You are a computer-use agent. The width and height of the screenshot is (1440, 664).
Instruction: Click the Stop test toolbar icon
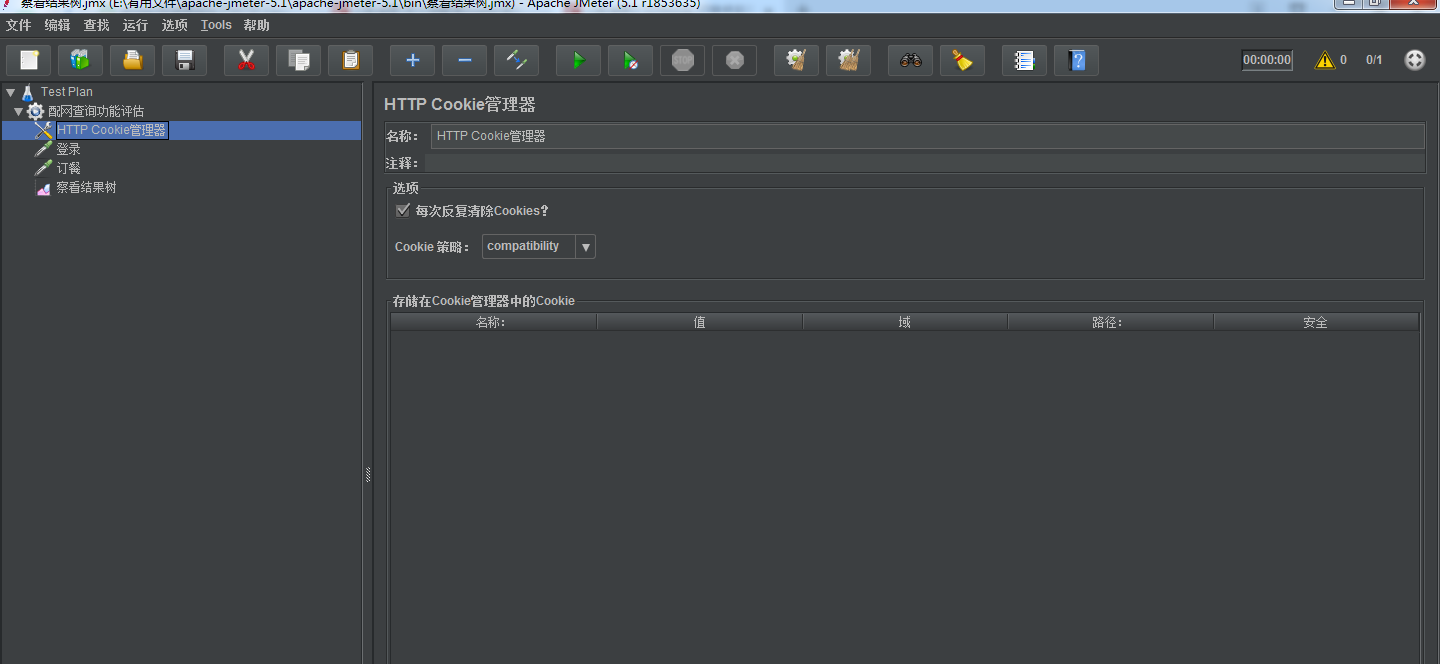[682, 60]
